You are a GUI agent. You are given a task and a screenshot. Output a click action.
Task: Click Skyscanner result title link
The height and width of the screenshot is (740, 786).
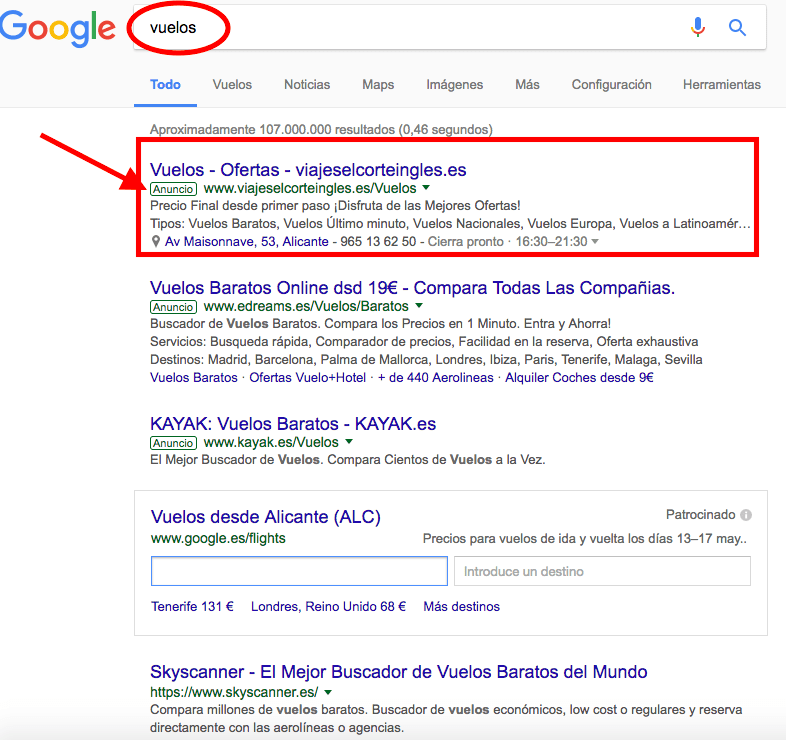398,672
